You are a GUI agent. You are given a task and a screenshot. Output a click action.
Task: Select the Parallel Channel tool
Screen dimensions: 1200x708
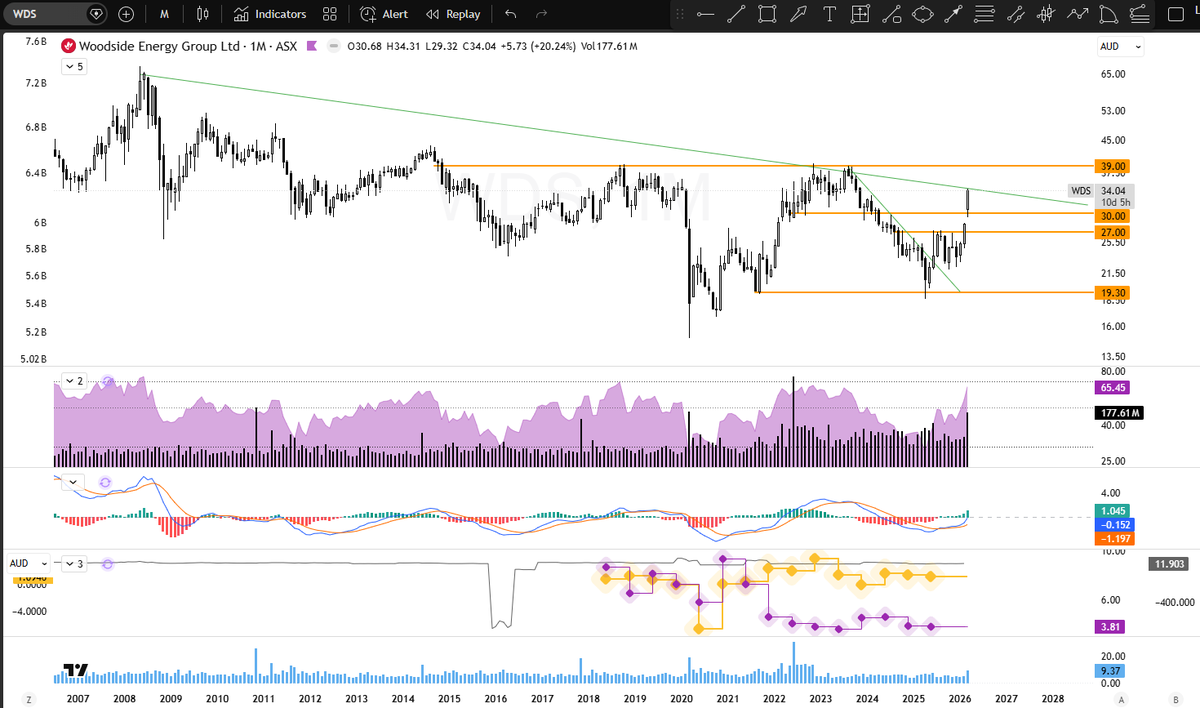coord(1016,14)
